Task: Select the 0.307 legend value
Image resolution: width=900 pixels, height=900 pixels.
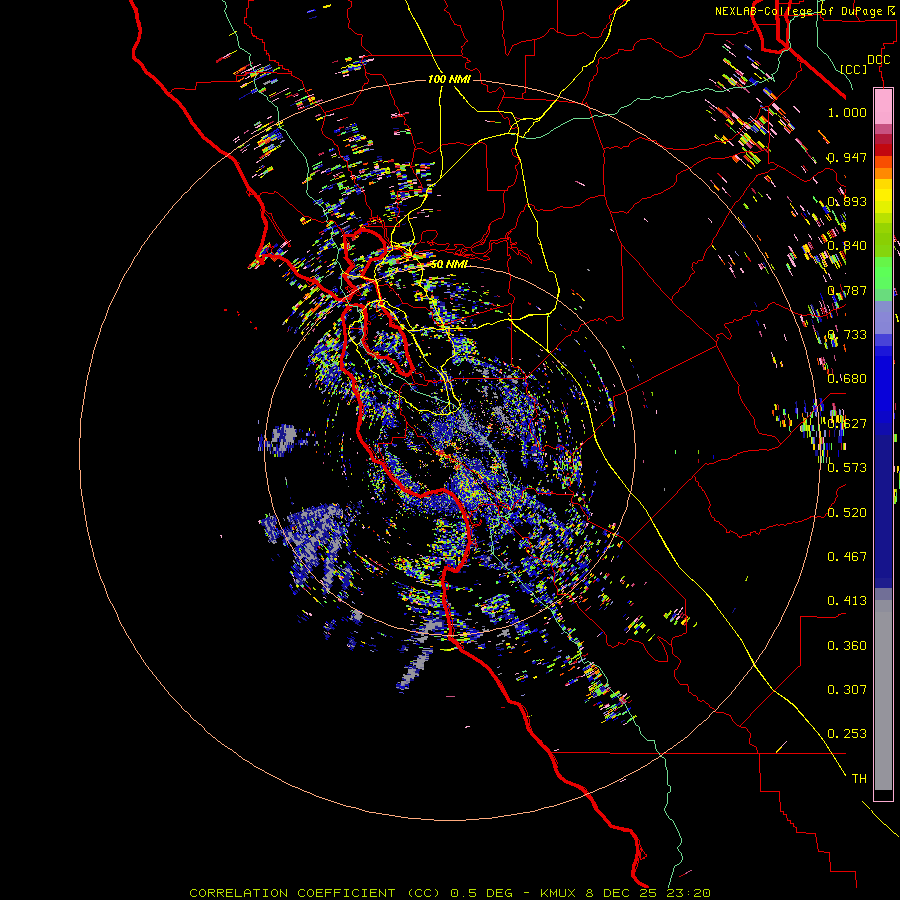Action: coord(847,690)
